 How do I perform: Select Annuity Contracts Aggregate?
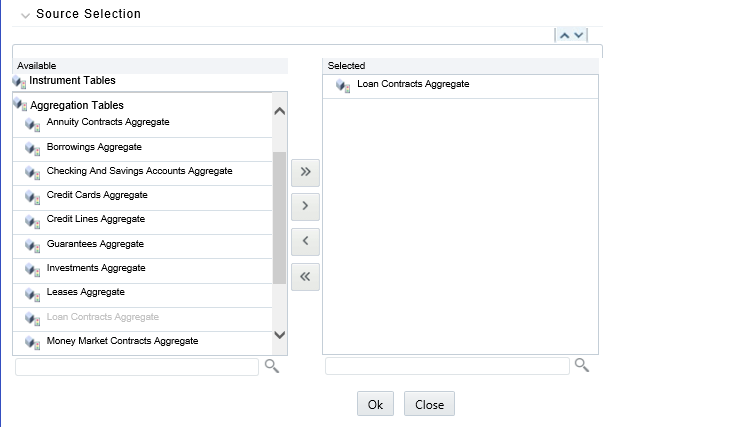pos(108,122)
